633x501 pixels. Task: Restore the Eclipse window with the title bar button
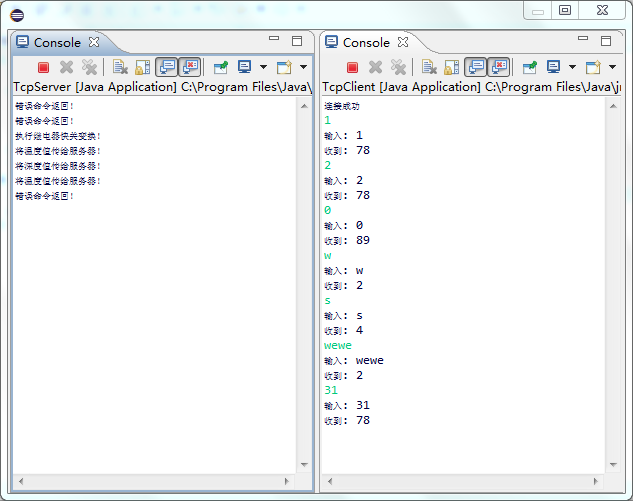point(565,10)
